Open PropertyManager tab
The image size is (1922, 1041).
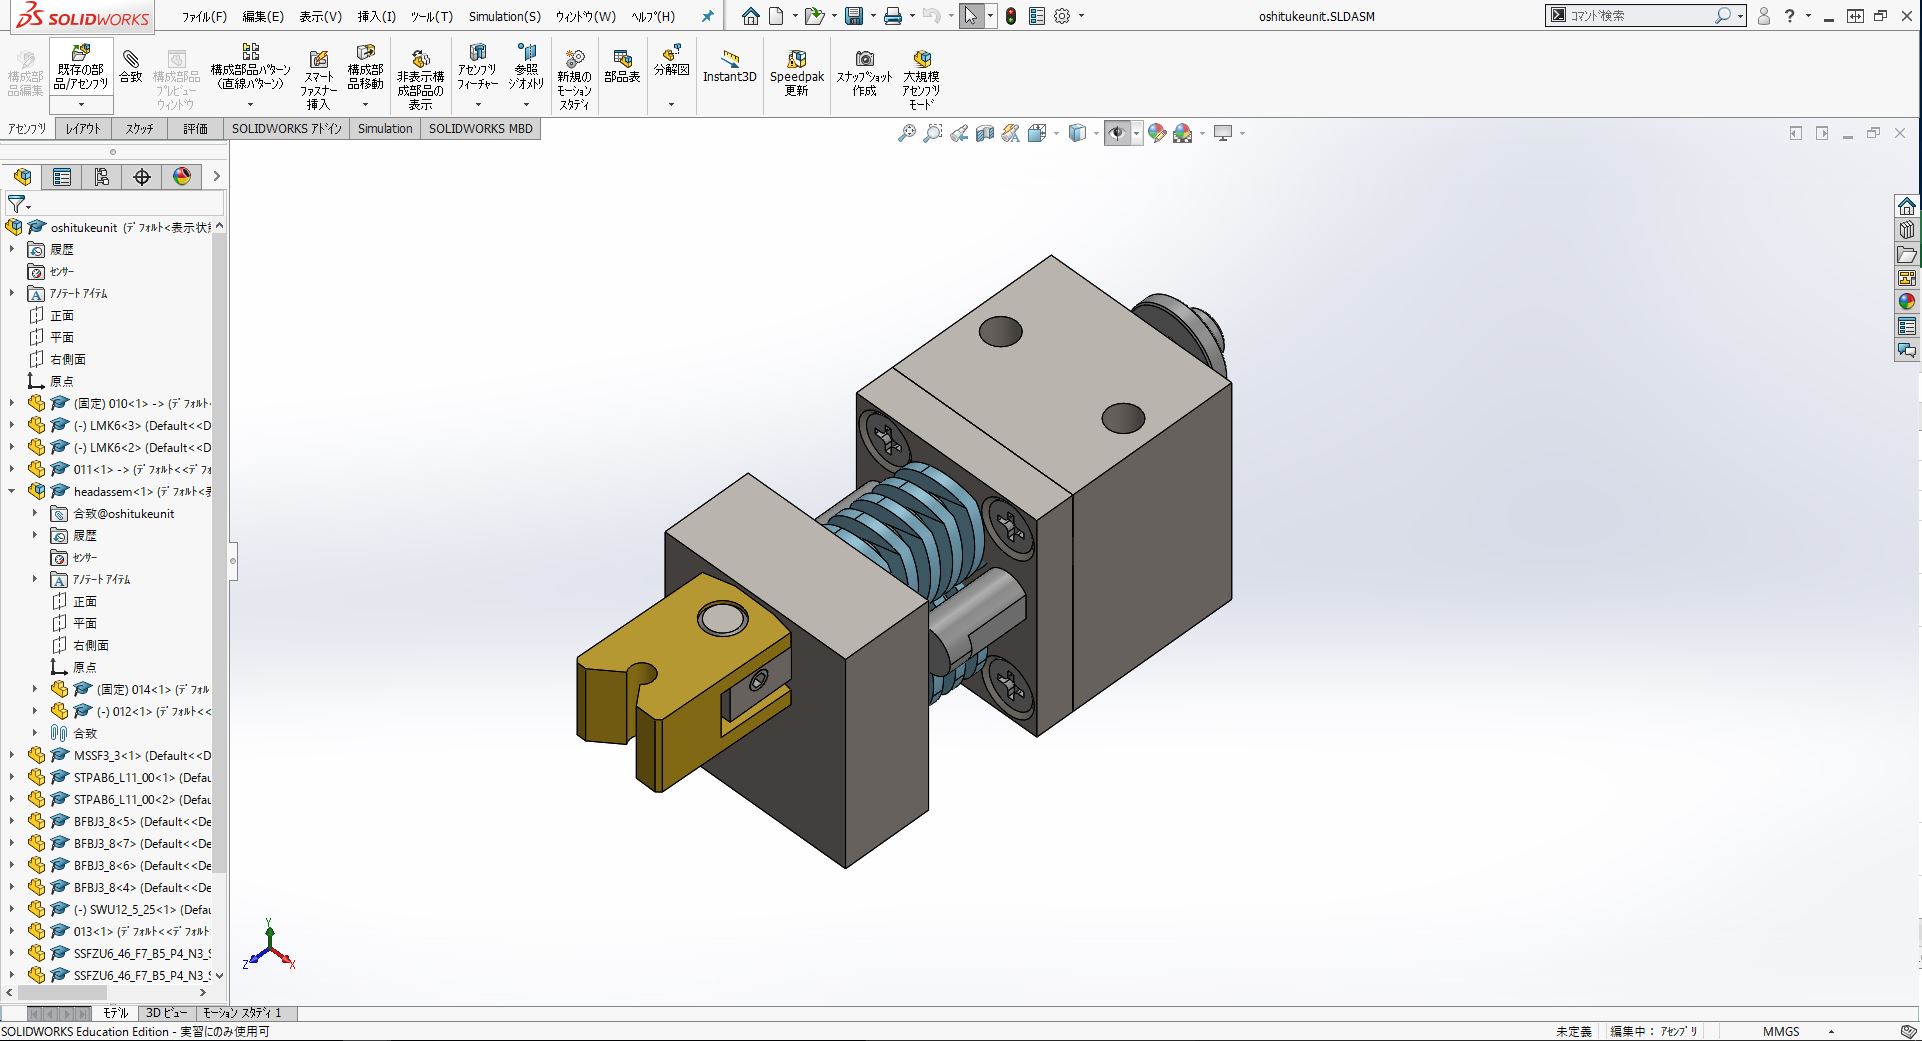62,177
